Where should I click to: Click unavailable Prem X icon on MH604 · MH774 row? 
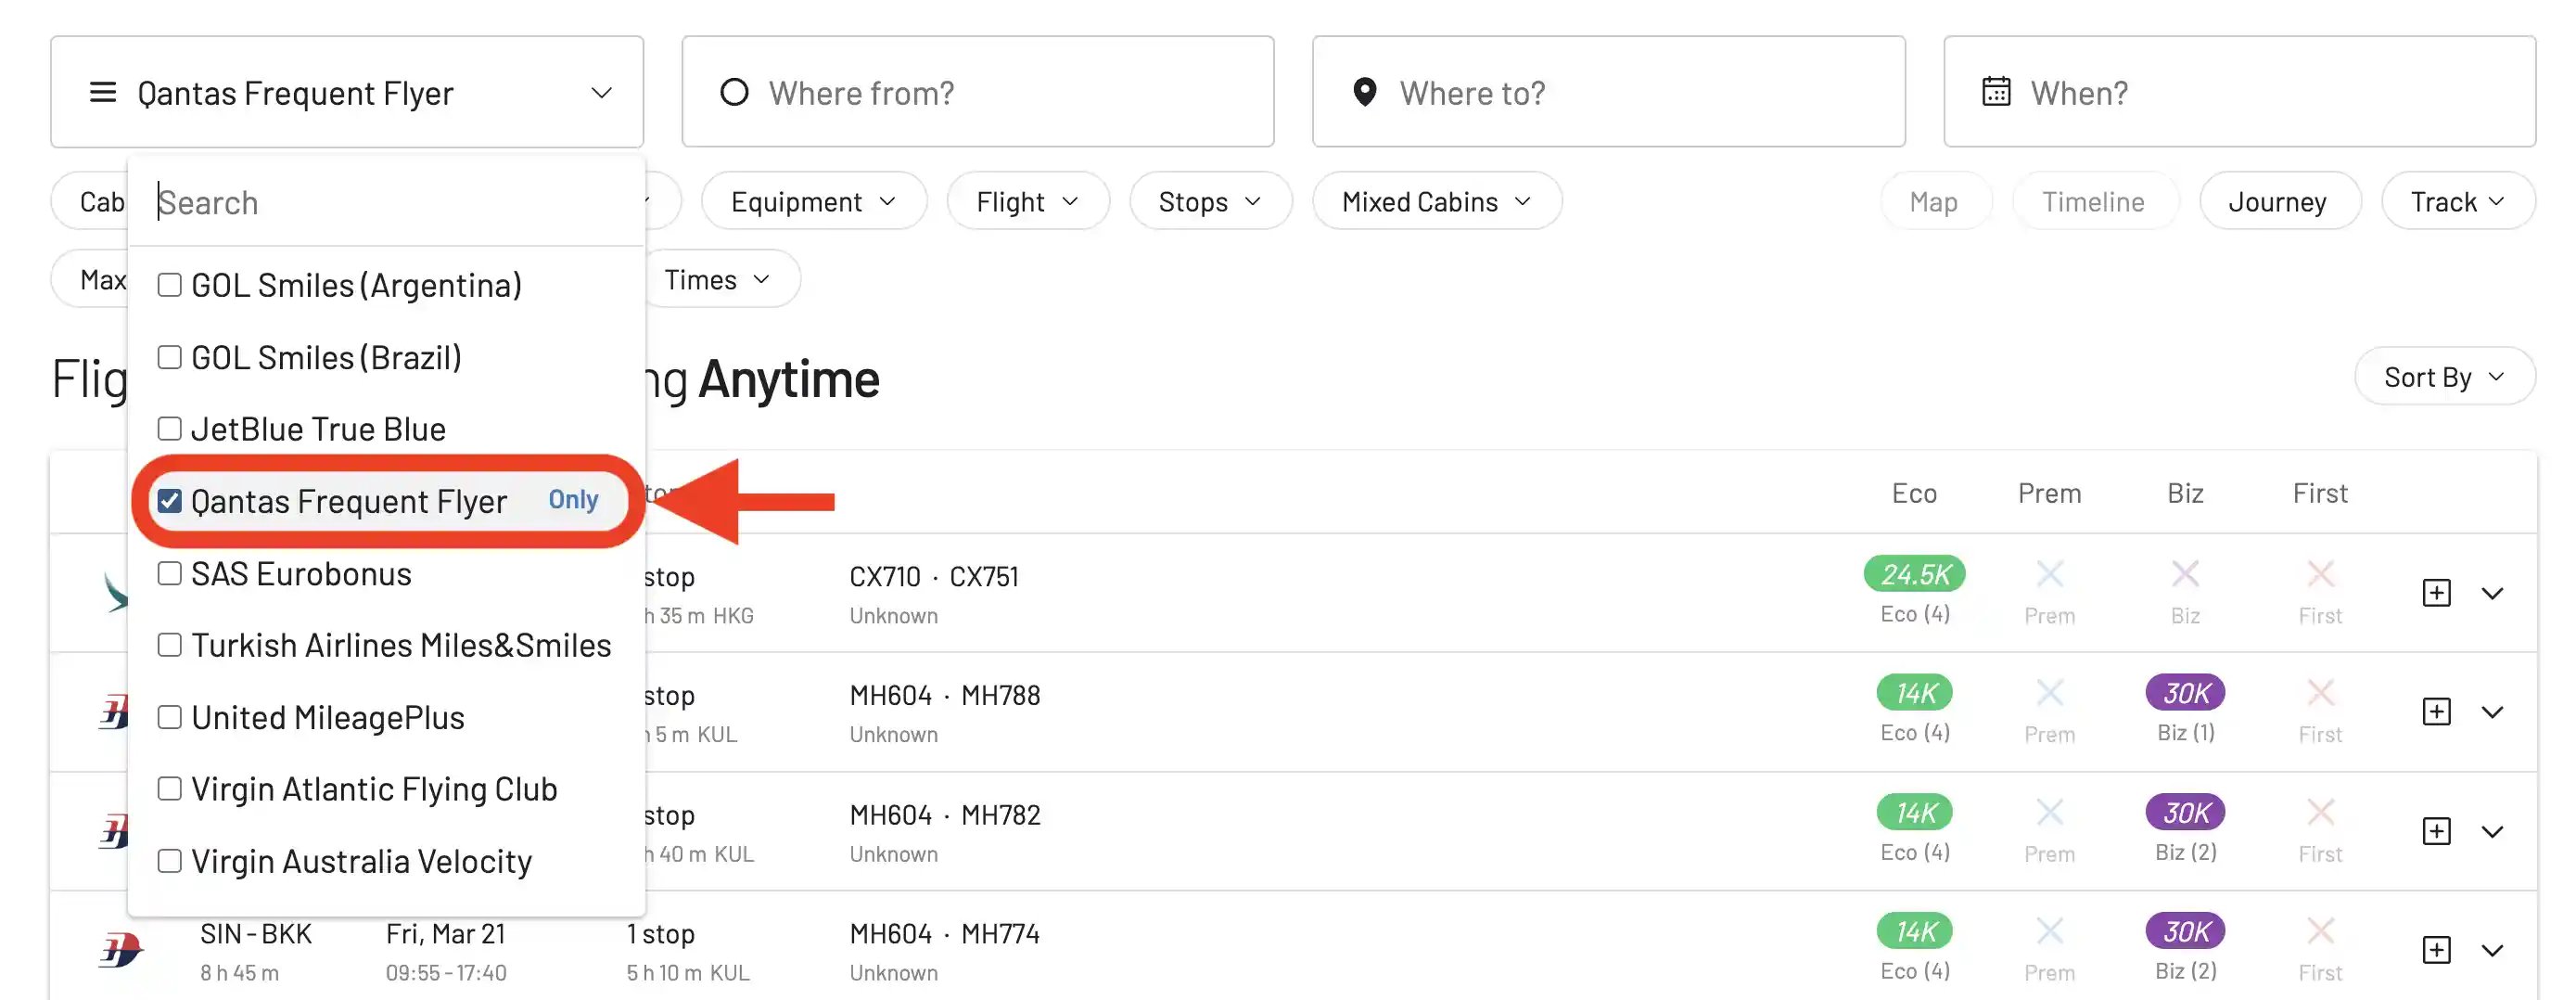point(2050,932)
